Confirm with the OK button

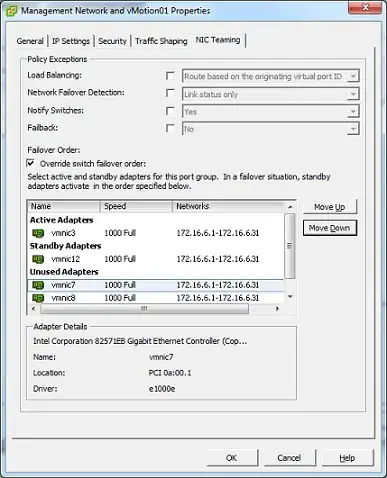point(232,458)
